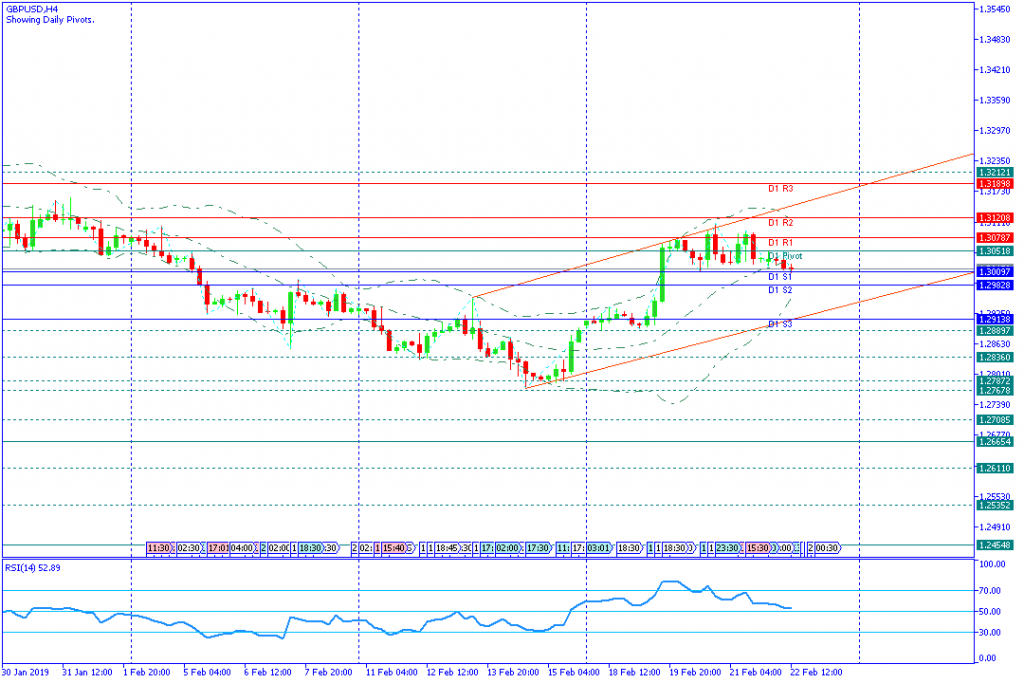Select the blue 1.26654 price tag
This screenshot has width=1024, height=683.
996,441
